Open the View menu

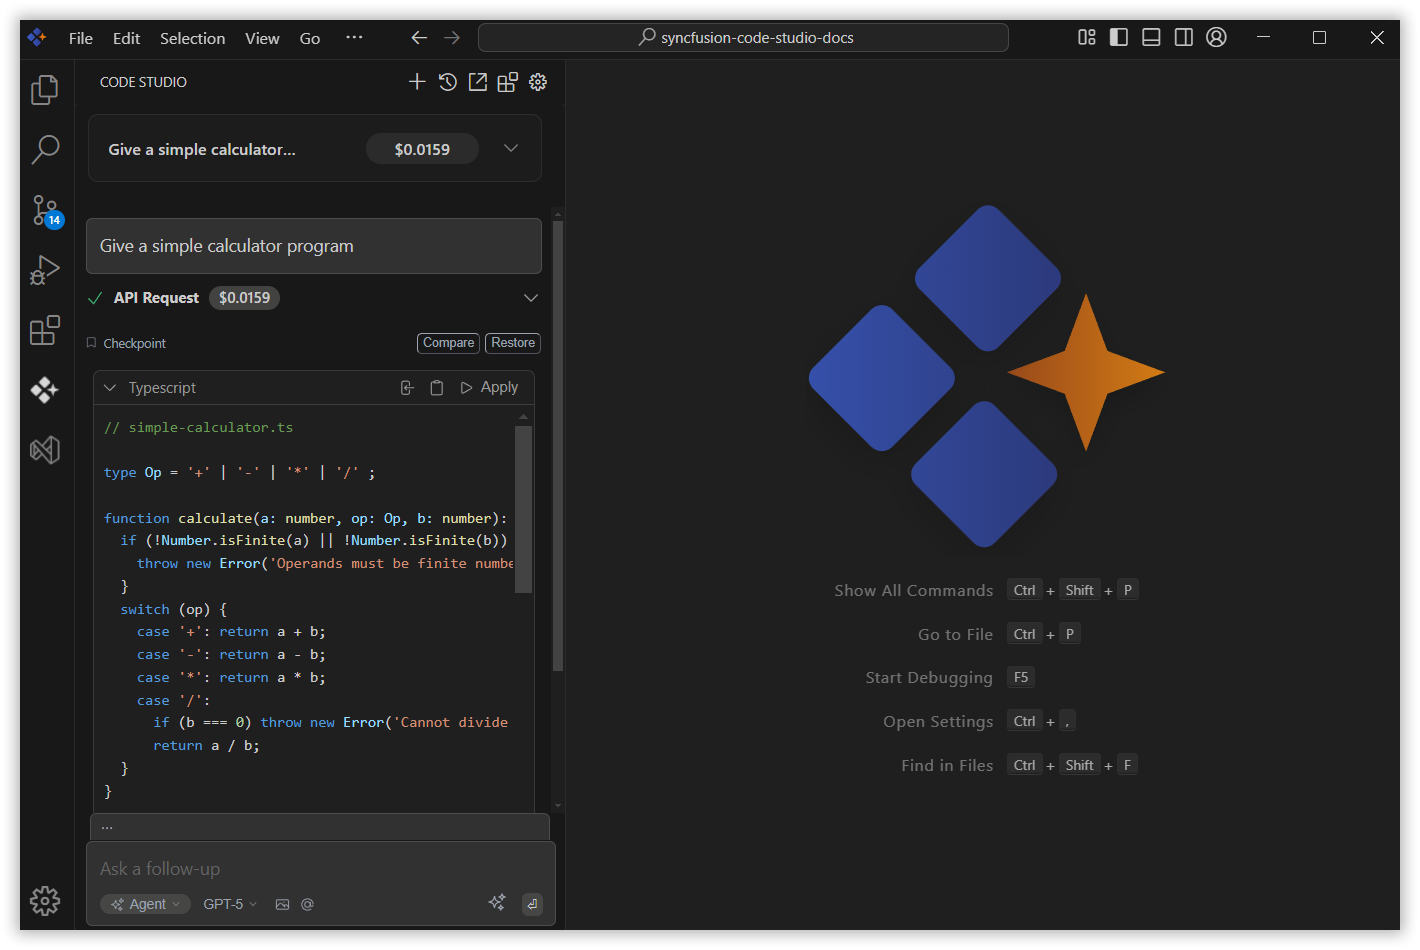[x=262, y=38]
